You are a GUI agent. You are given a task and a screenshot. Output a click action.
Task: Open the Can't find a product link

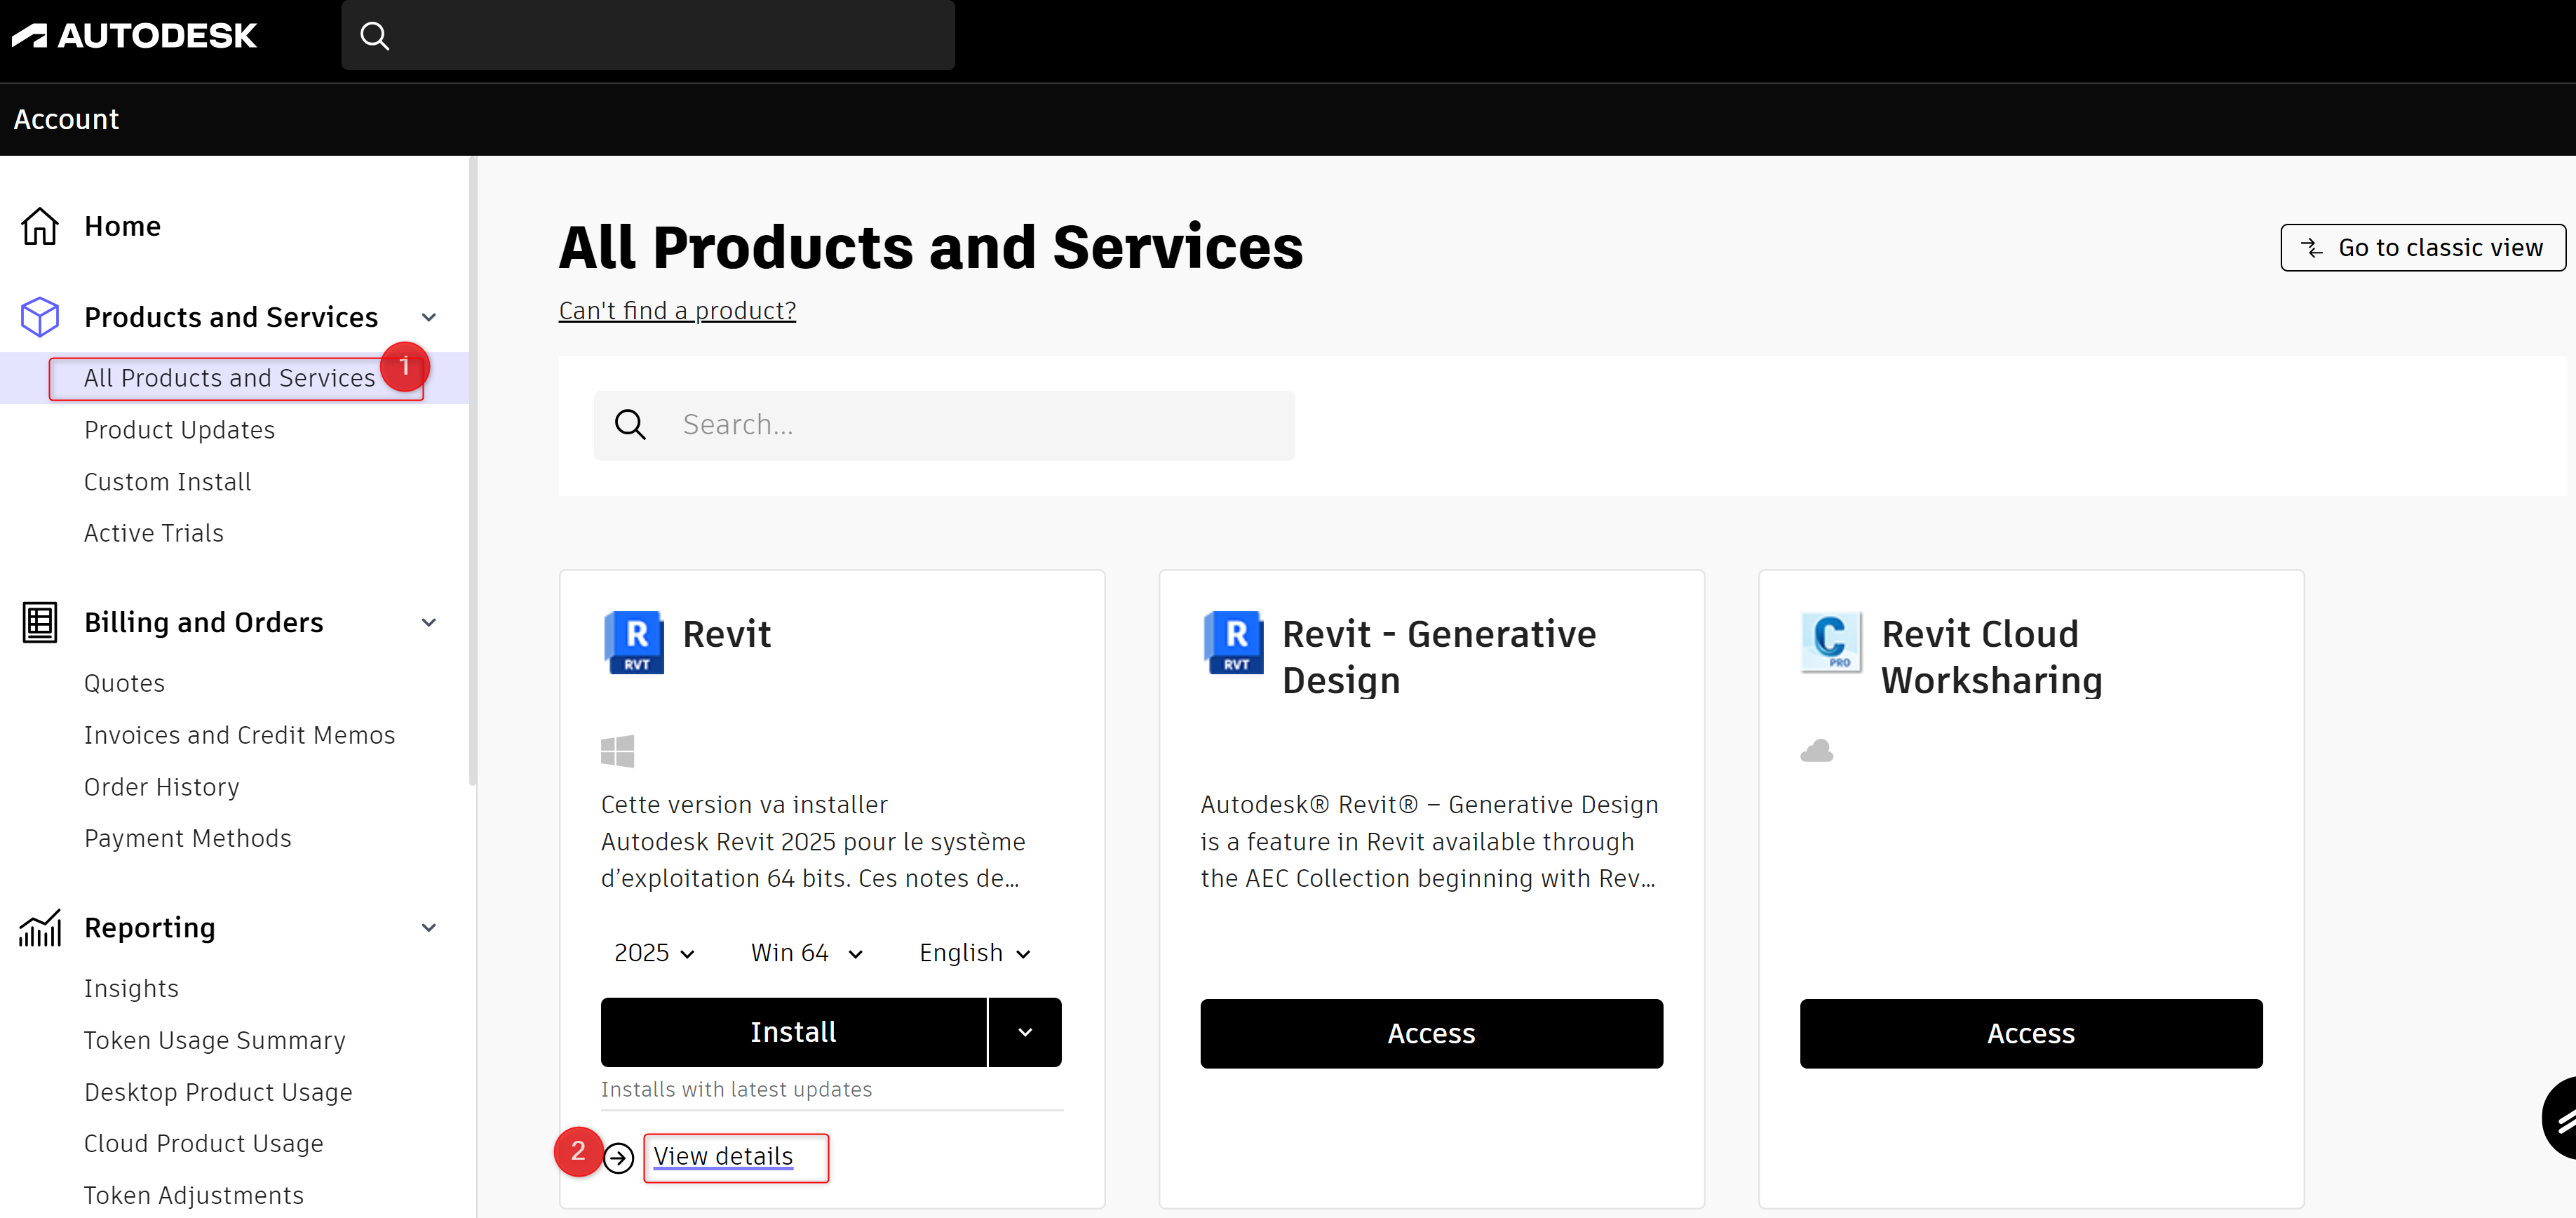click(677, 311)
